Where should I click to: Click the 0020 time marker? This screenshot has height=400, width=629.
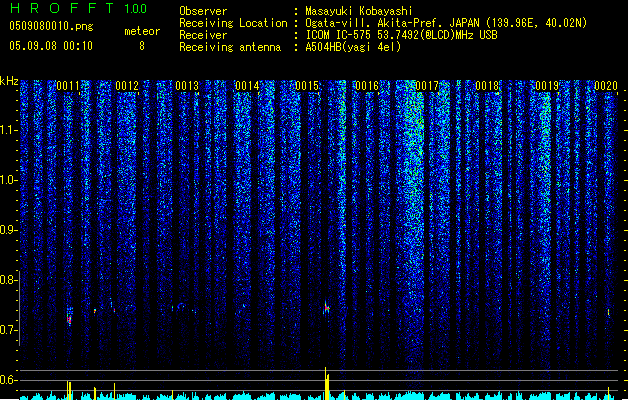coord(606,86)
